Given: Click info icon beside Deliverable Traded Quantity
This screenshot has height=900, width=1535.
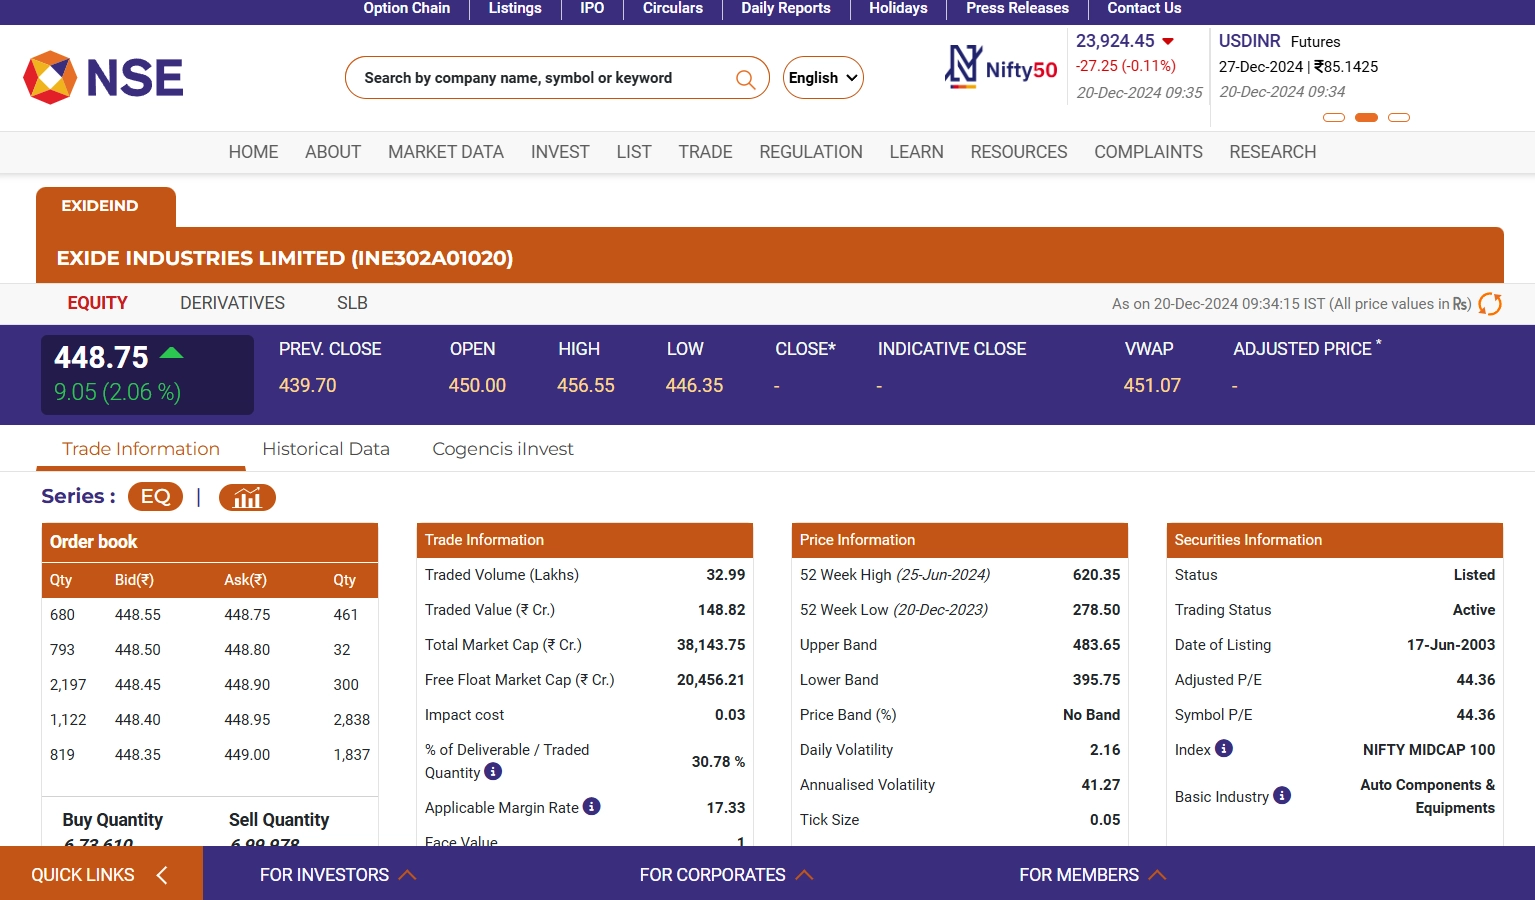Looking at the screenshot, I should [493, 772].
